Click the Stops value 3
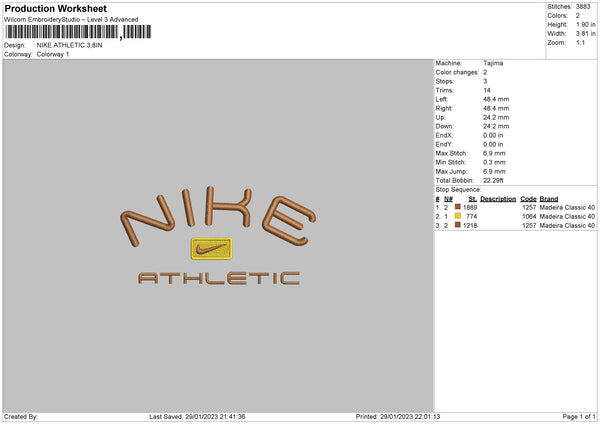 pos(485,81)
